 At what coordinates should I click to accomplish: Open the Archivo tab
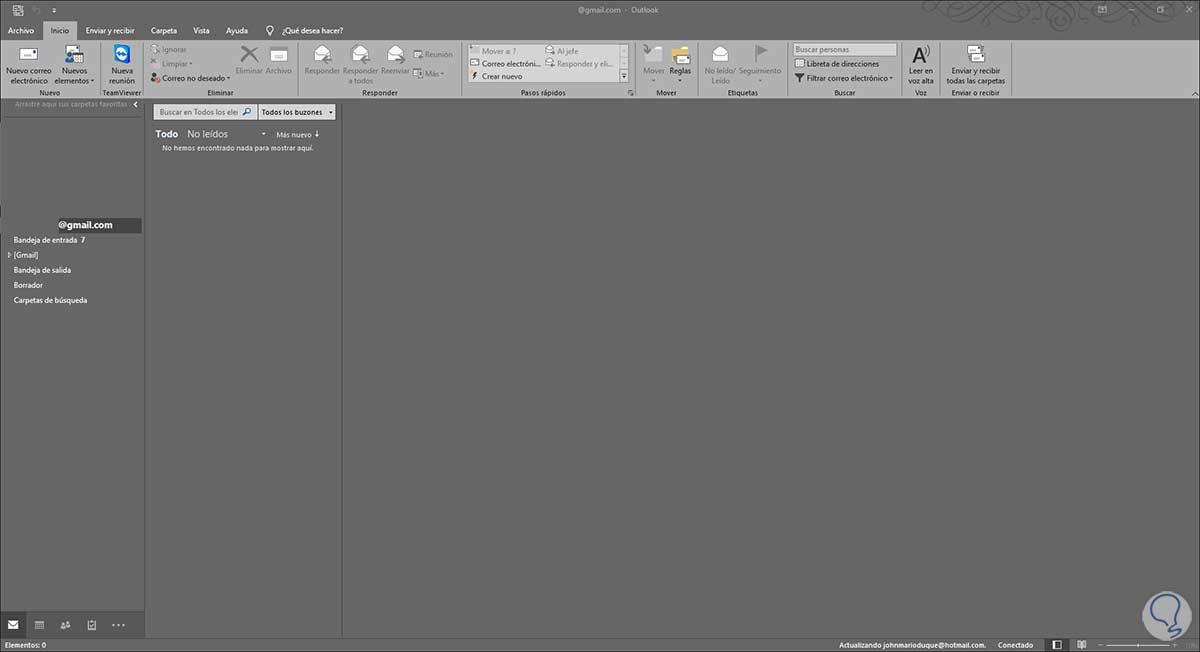point(21,30)
